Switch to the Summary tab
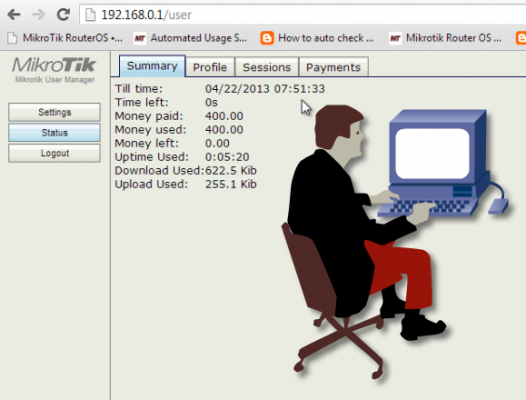 152,66
